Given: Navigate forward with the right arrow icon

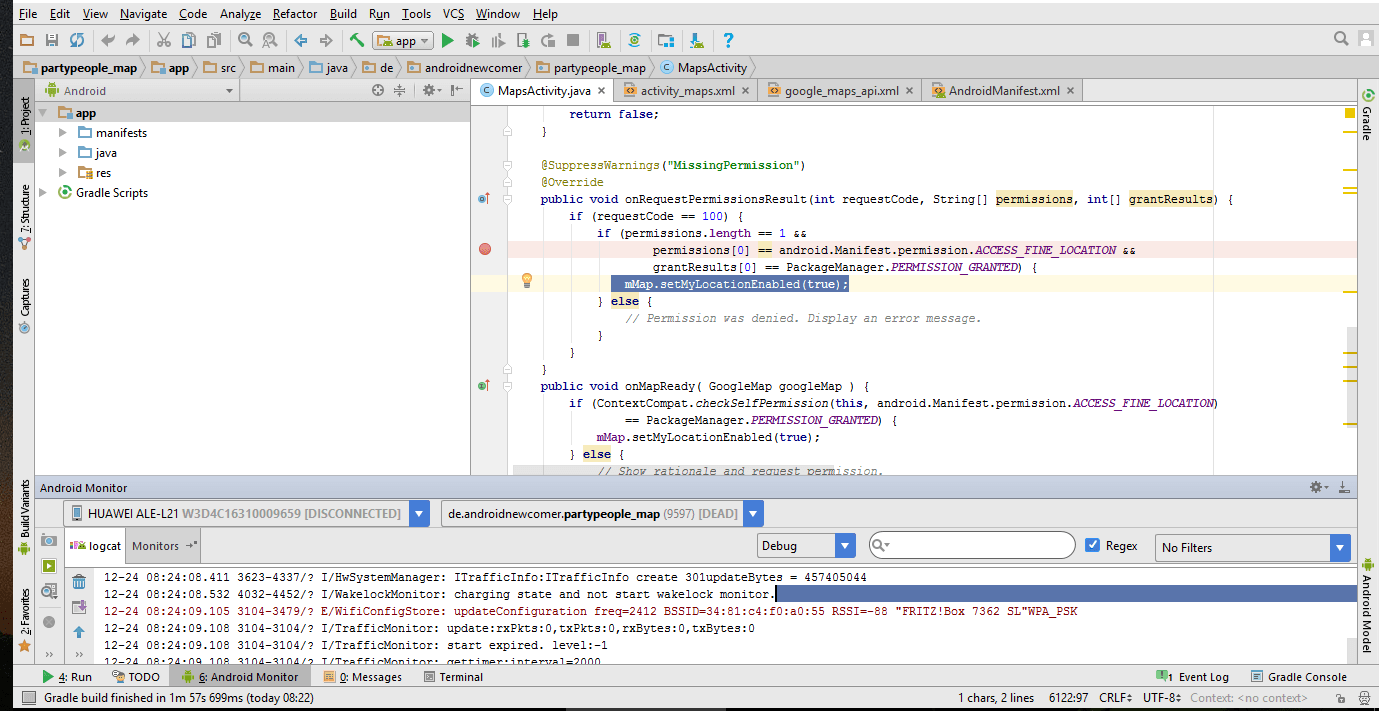Looking at the screenshot, I should click(x=325, y=41).
